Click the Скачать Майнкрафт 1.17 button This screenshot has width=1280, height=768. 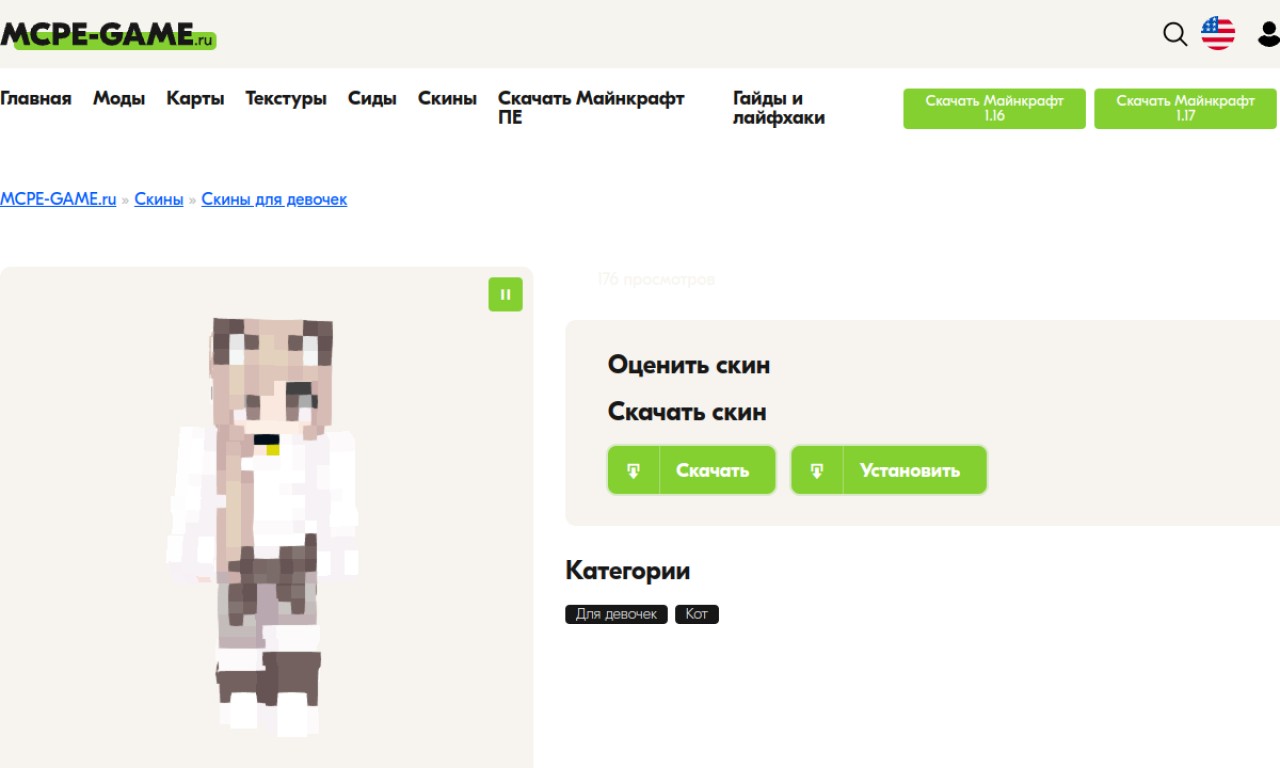click(1185, 108)
